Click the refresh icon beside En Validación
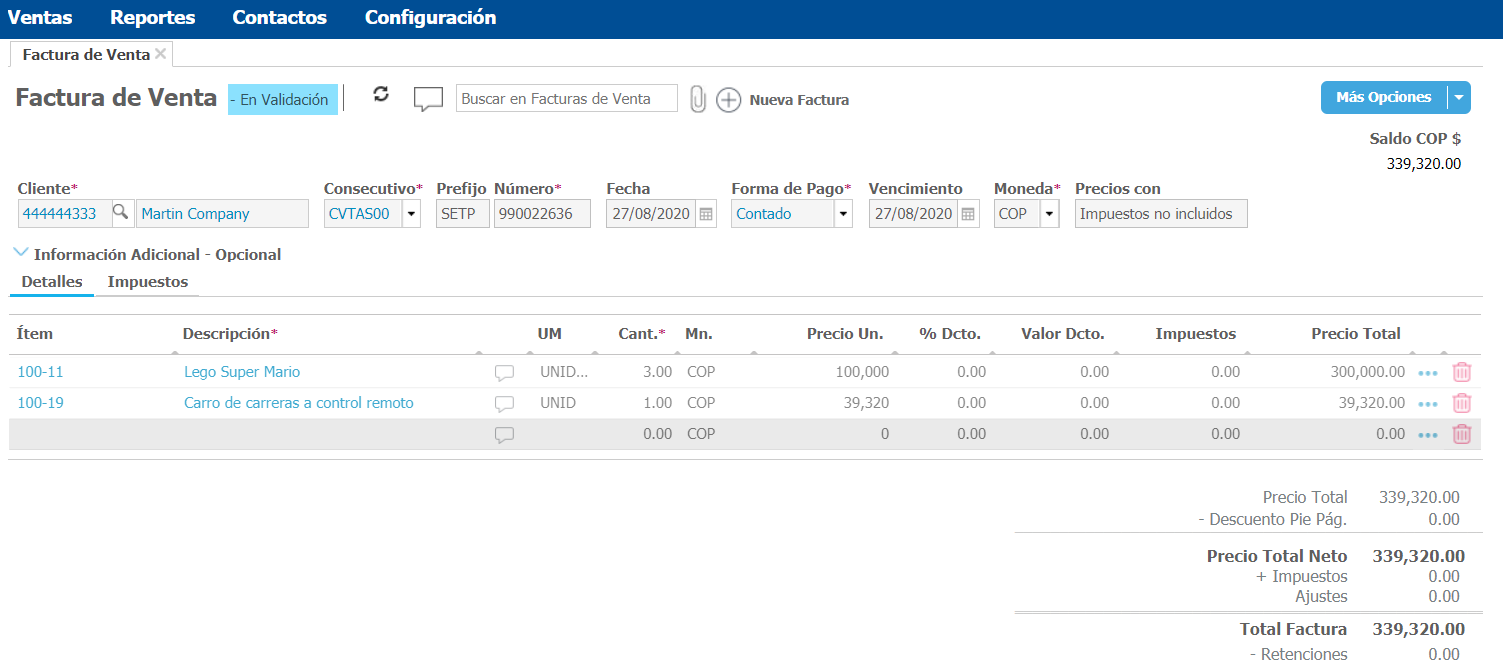Image resolution: width=1503 pixels, height=670 pixels. coord(380,94)
